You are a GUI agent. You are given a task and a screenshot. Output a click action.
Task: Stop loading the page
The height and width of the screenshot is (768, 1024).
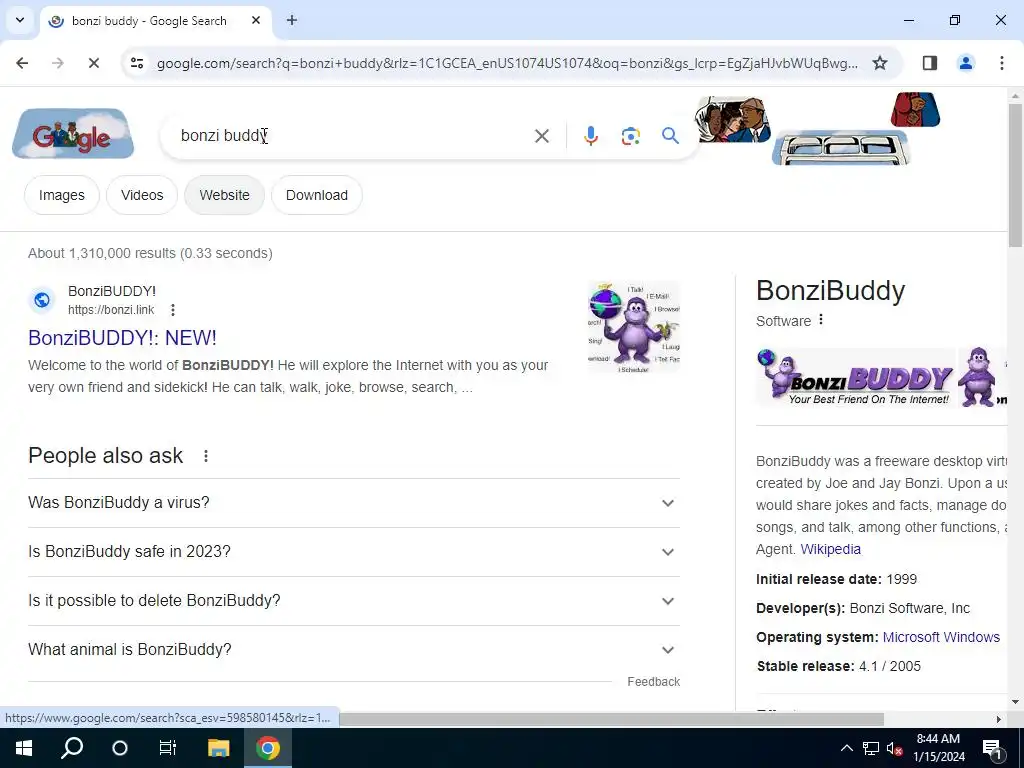click(93, 63)
